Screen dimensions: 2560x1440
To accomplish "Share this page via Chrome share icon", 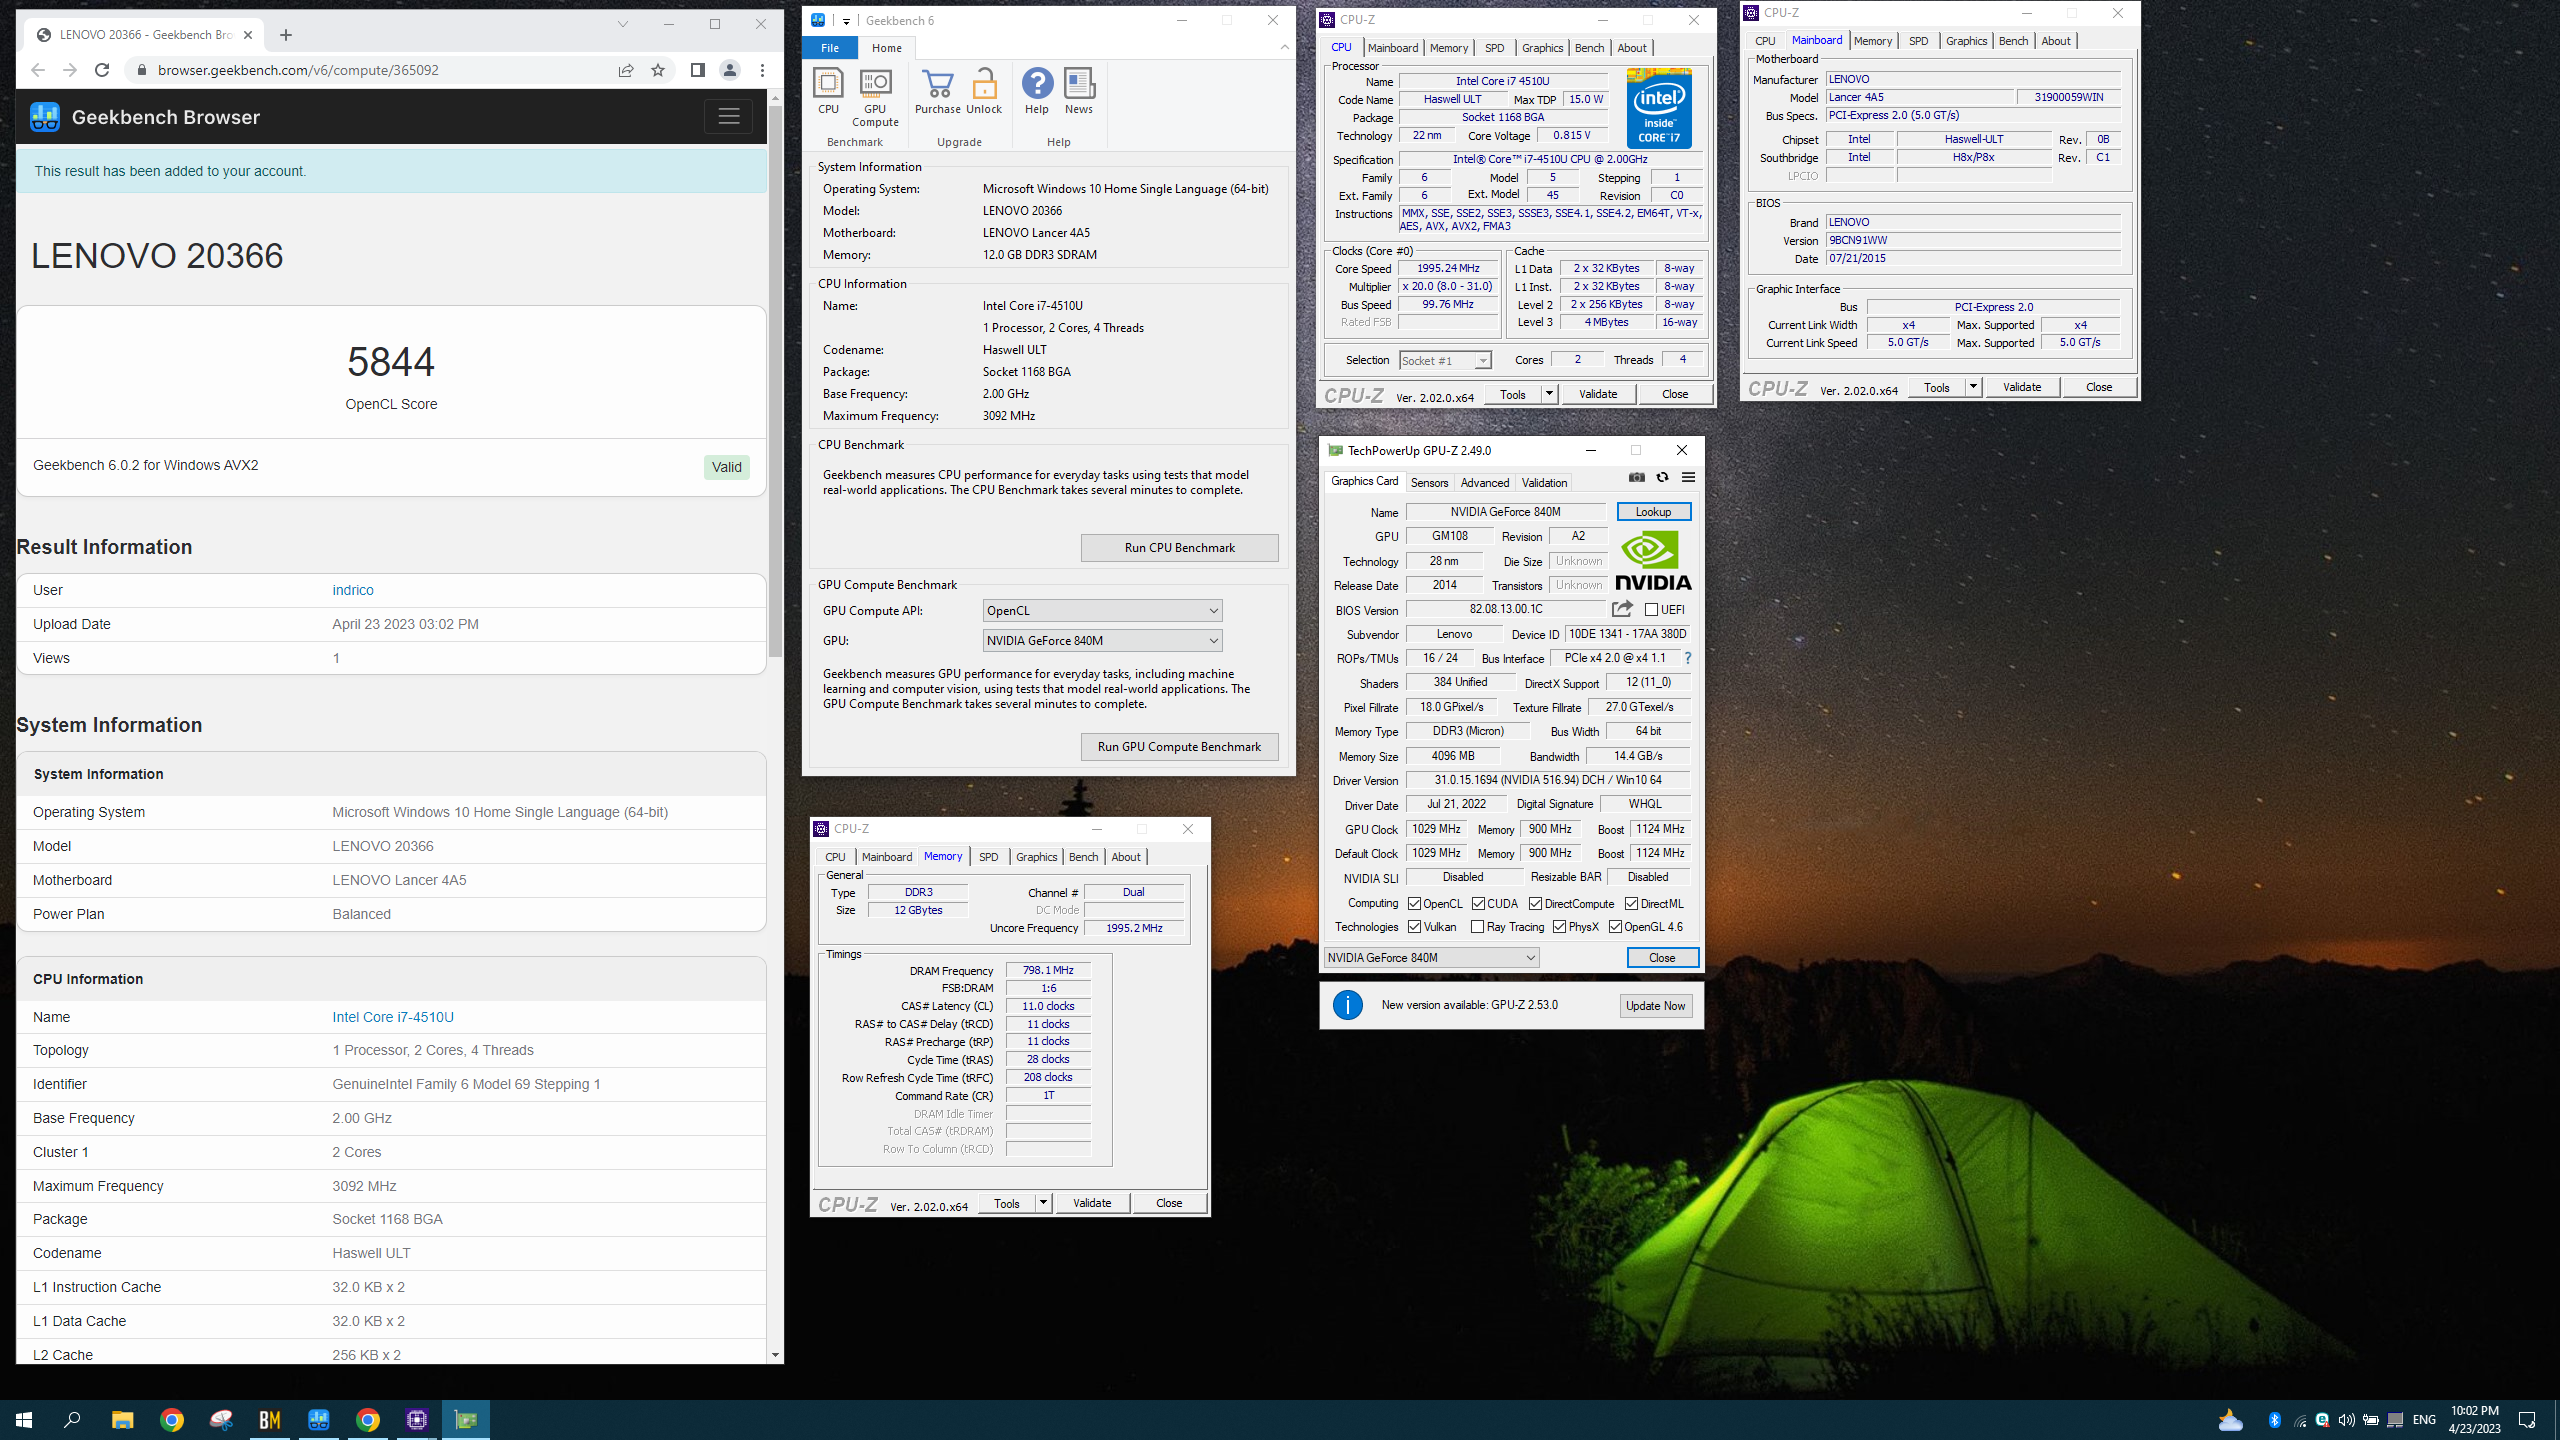I will (x=626, y=70).
